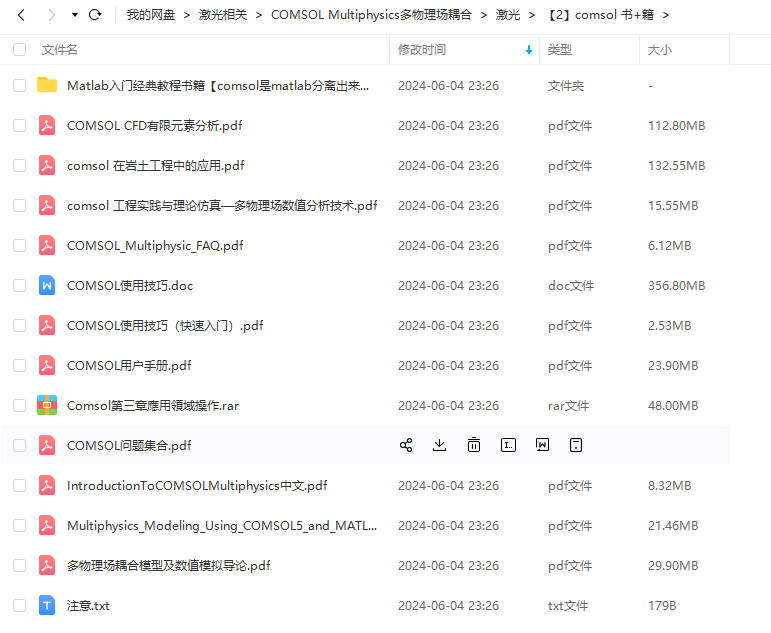This screenshot has width=771, height=633.
Task: Click the RAR archive icon of Comsol第三章
Action: [x=47, y=405]
